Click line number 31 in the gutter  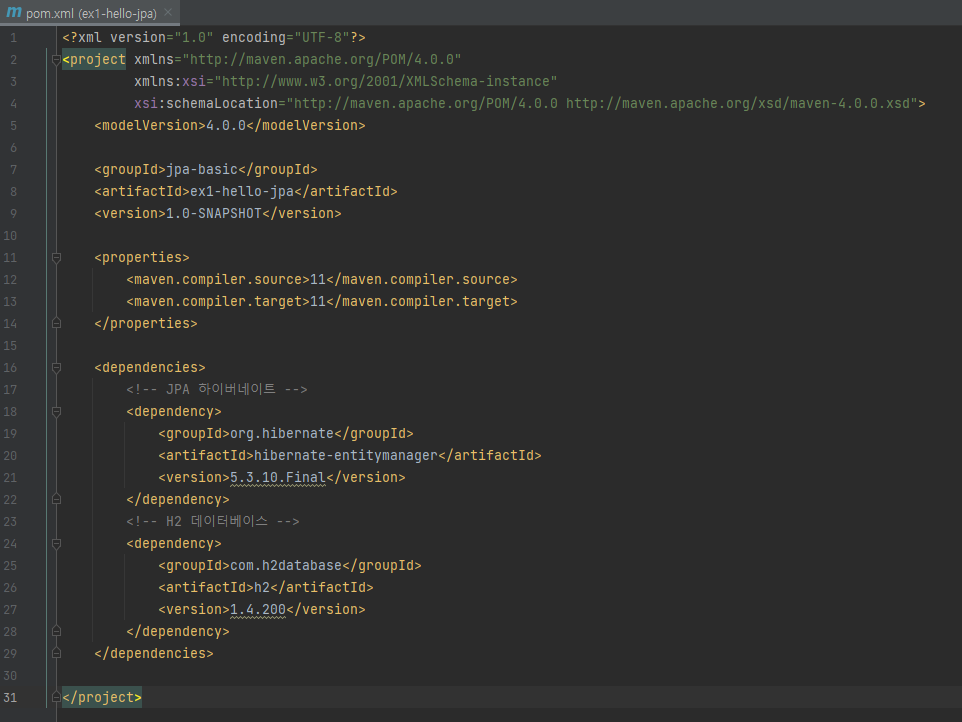pos(10,697)
